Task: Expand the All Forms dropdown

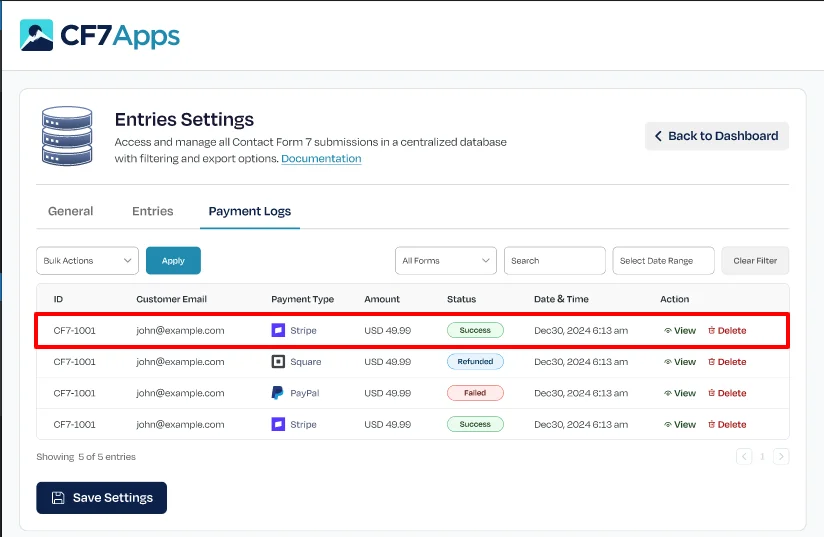Action: pos(446,261)
